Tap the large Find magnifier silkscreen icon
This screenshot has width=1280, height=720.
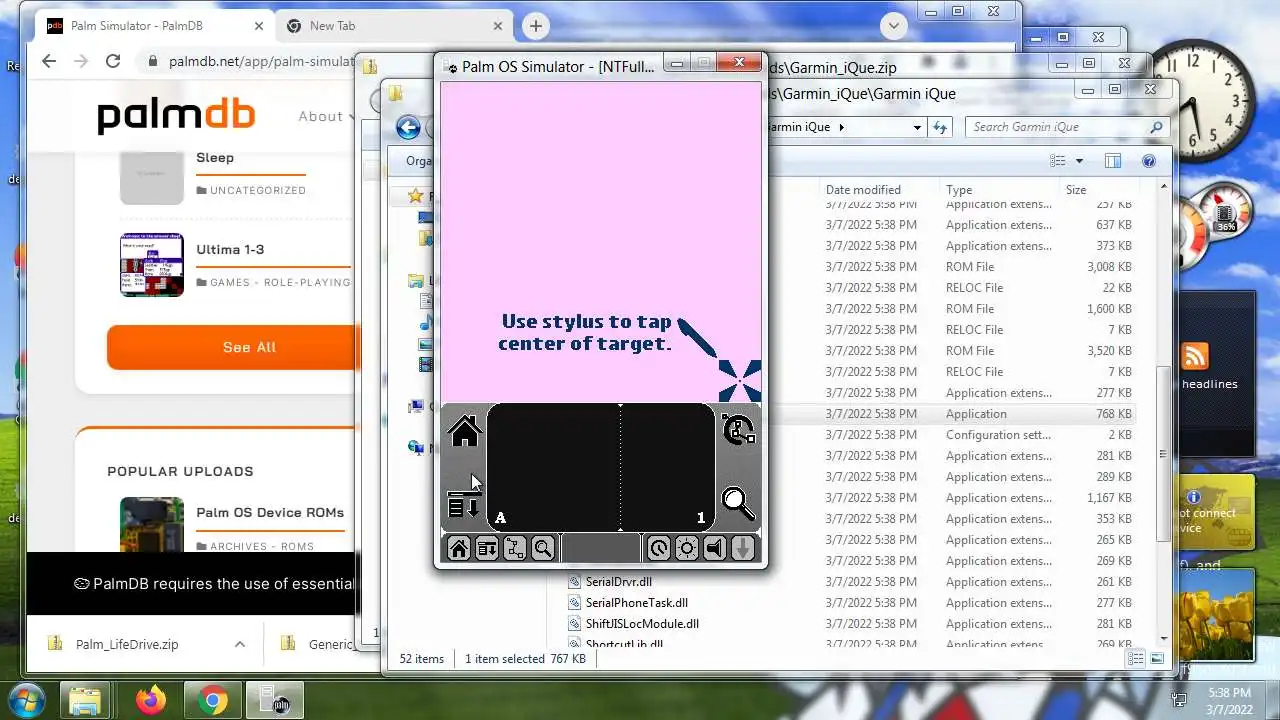pos(738,503)
